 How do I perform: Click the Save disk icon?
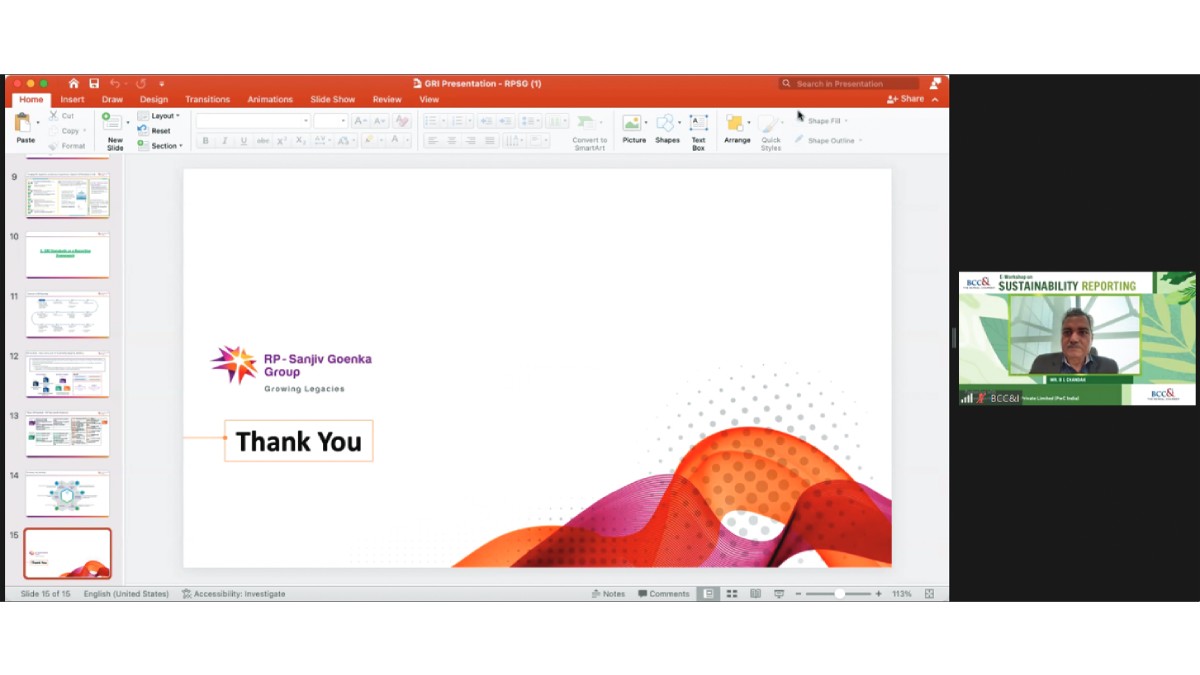click(94, 84)
